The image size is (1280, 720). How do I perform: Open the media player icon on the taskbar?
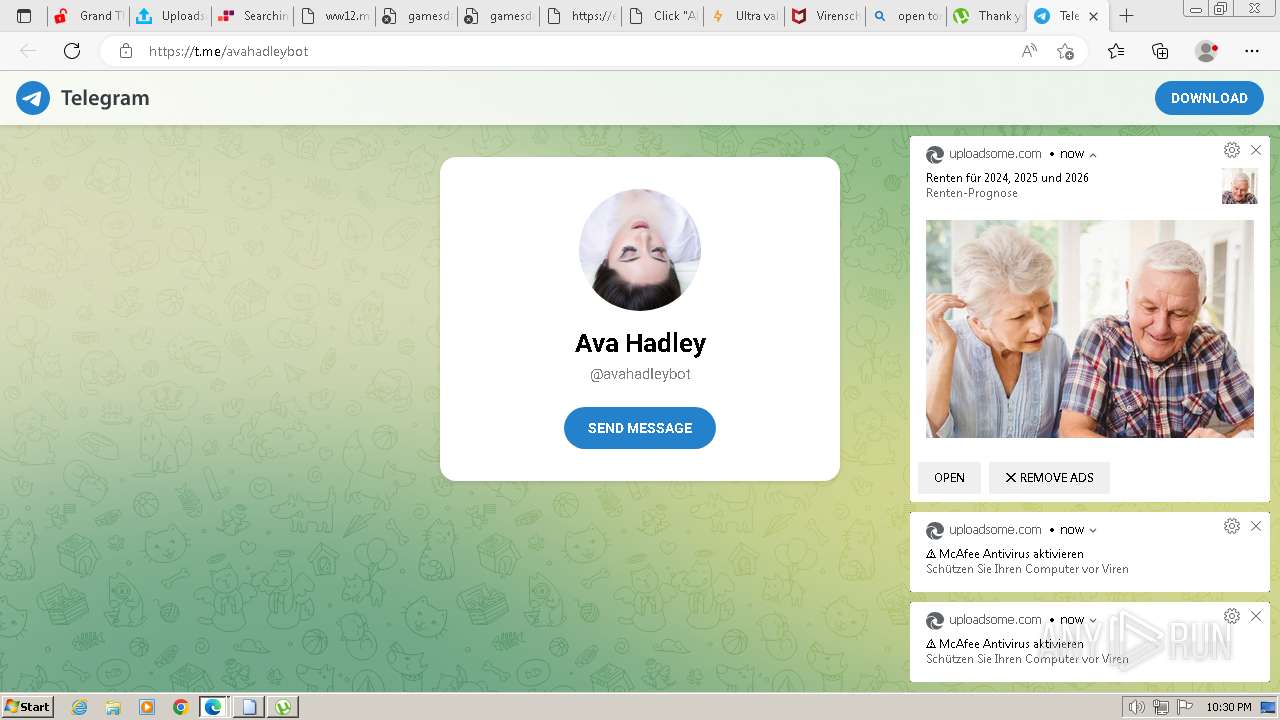[147, 707]
